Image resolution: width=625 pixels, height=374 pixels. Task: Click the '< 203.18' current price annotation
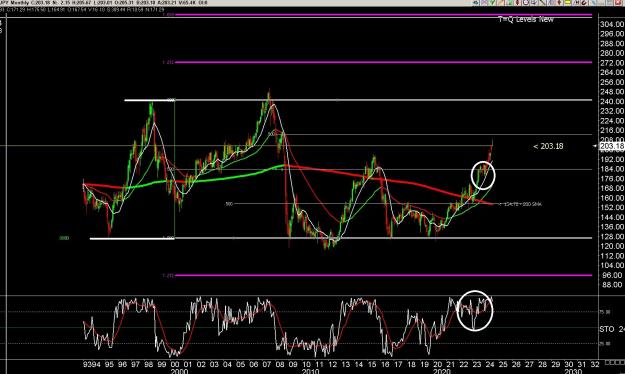click(x=548, y=146)
